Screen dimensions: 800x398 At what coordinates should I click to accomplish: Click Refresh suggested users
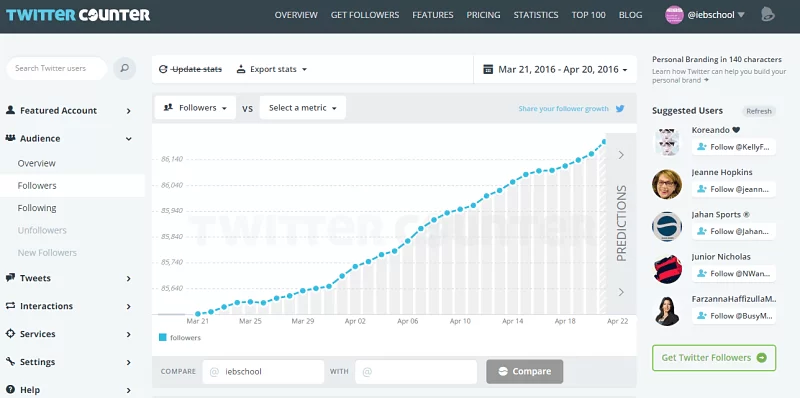click(x=759, y=111)
